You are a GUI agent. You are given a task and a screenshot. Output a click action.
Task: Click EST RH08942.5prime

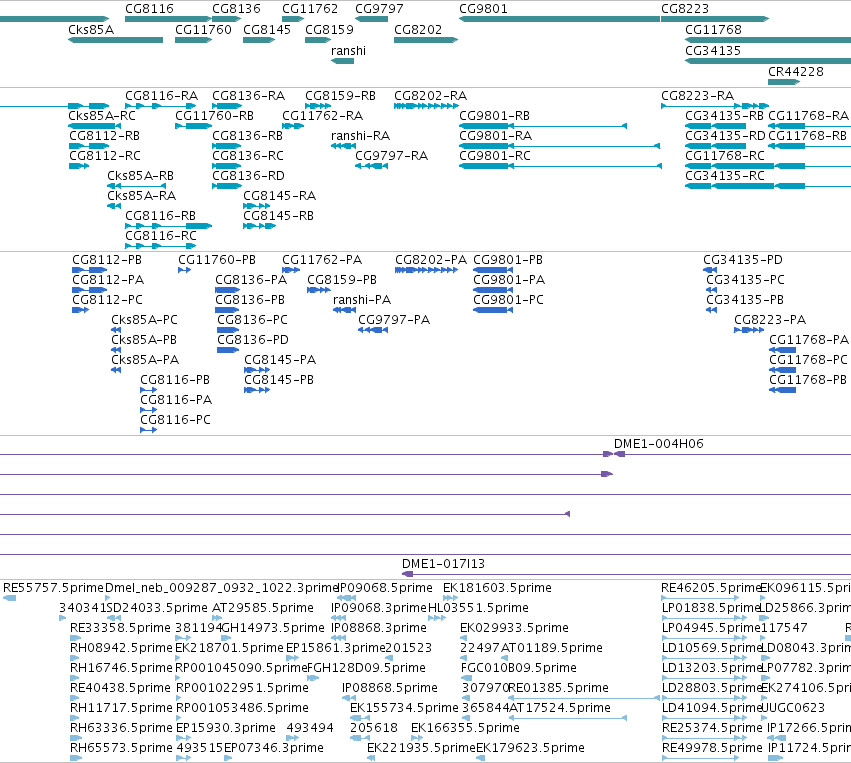point(75,658)
